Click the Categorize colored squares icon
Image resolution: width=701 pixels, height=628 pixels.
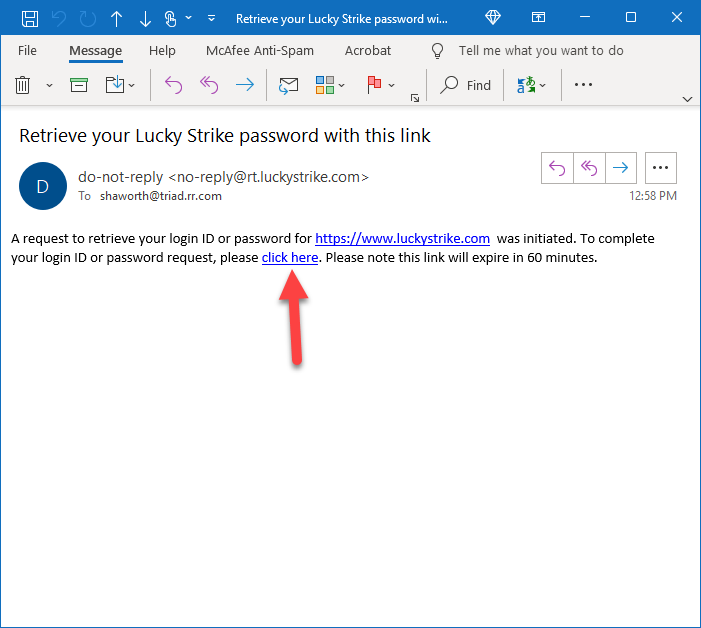click(325, 85)
